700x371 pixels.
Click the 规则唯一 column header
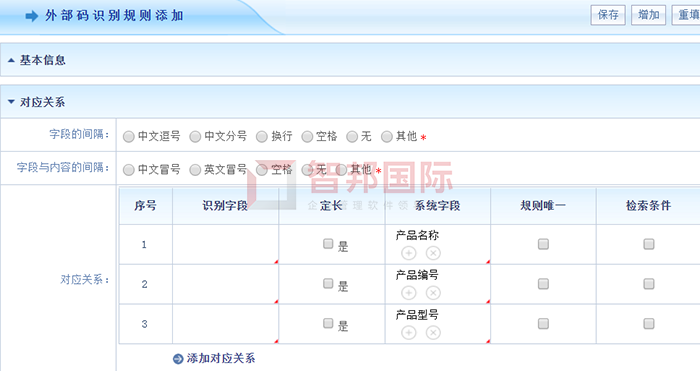pyautogui.click(x=543, y=206)
